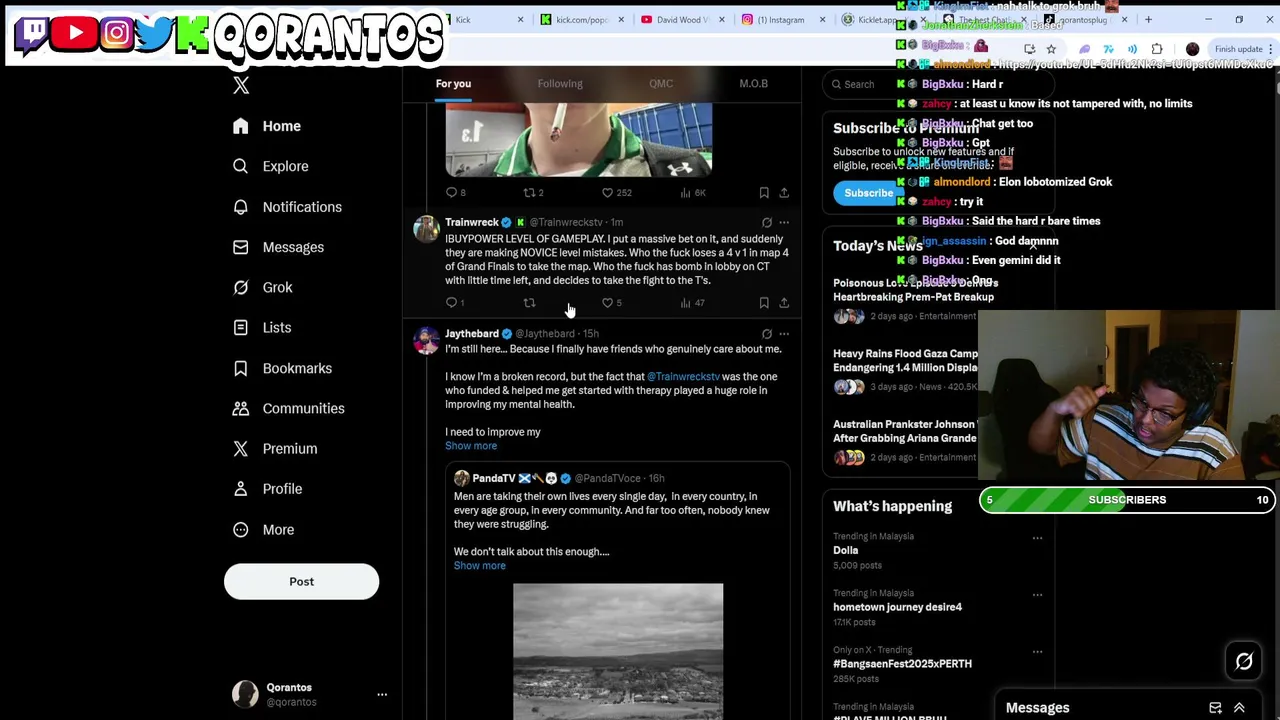1280x720 pixels.
Task: Repost Trainwreck's post
Action: coord(529,303)
